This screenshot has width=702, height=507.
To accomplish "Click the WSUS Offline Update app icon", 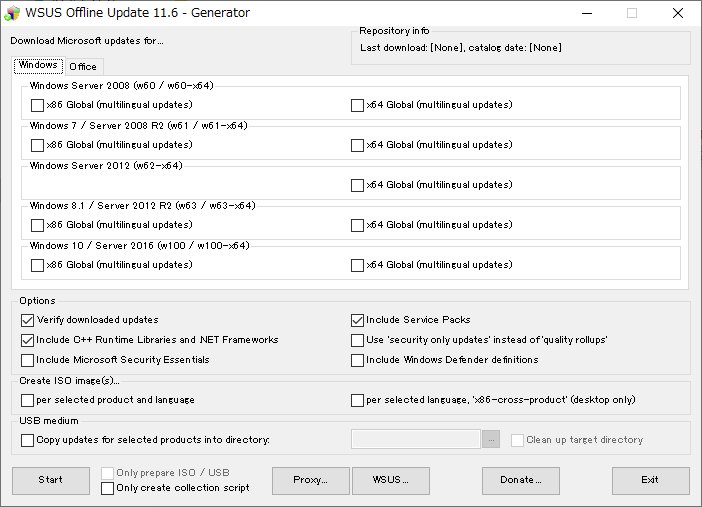I will click(x=12, y=13).
